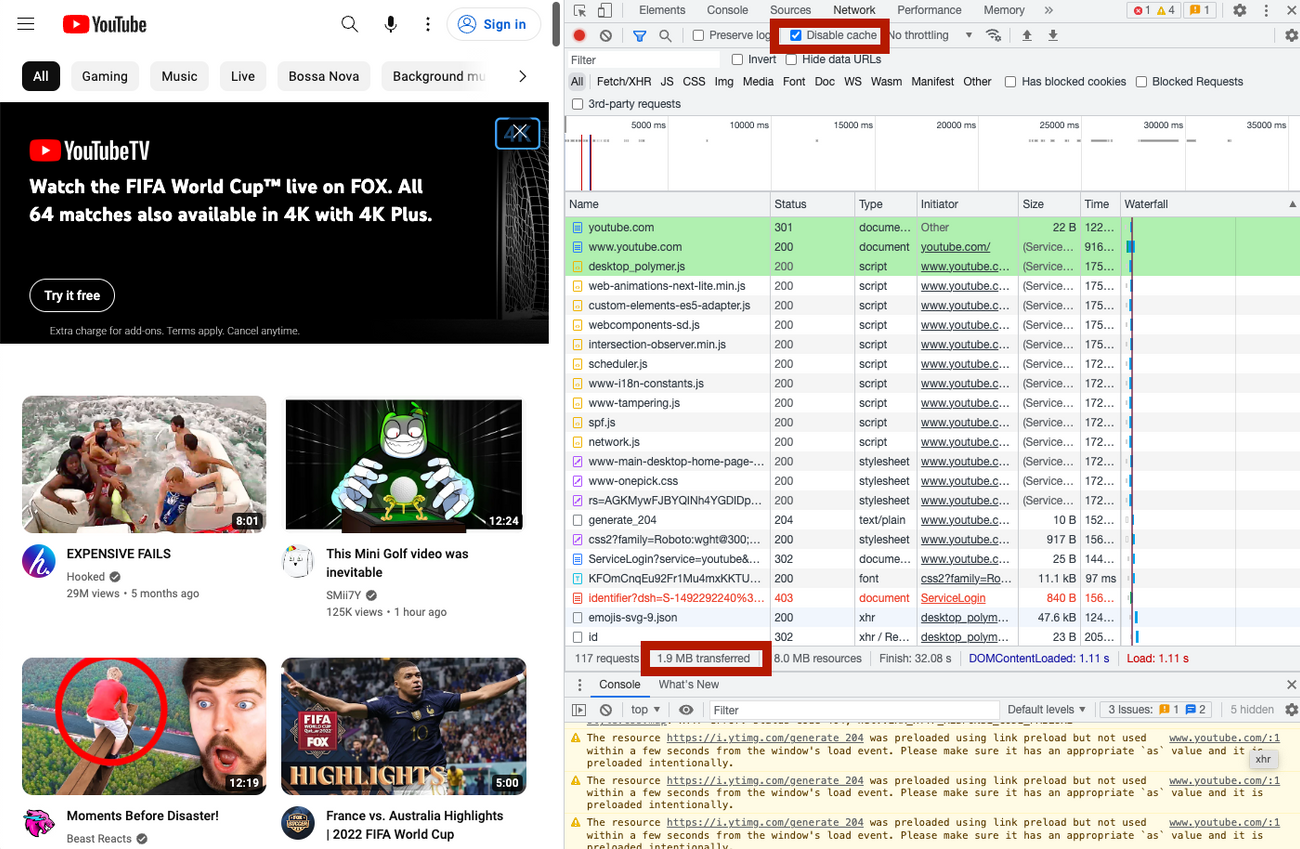Open the console top context selector
Viewport: 1300px width, 849px height.
[x=646, y=710]
